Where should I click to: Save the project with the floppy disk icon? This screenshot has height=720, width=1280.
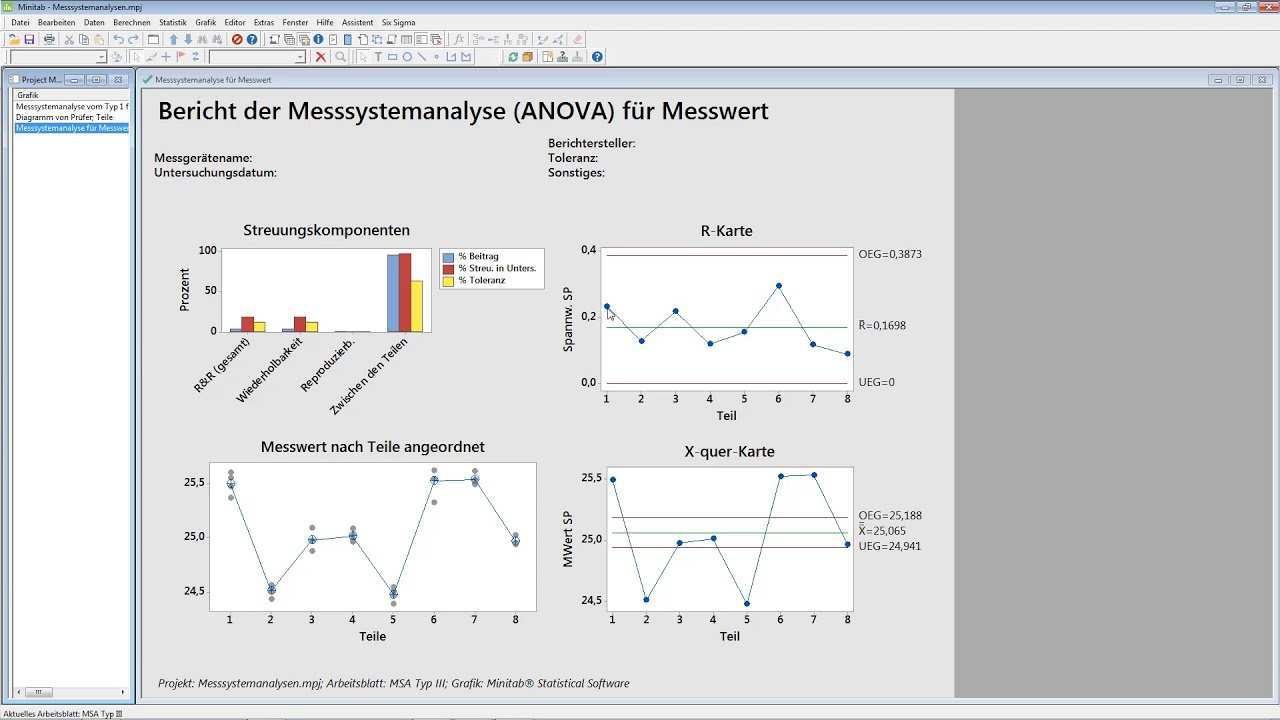tap(29, 40)
